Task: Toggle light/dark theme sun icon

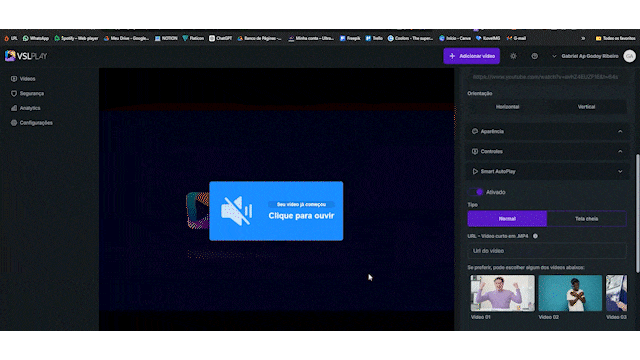Action: [513, 56]
